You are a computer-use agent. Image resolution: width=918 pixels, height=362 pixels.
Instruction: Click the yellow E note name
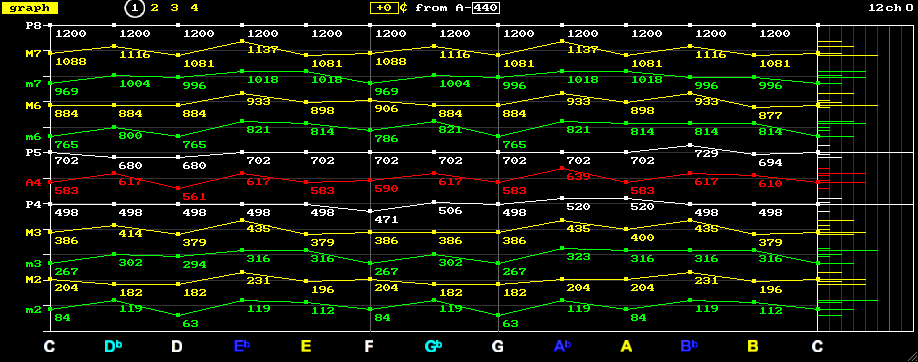pos(306,346)
